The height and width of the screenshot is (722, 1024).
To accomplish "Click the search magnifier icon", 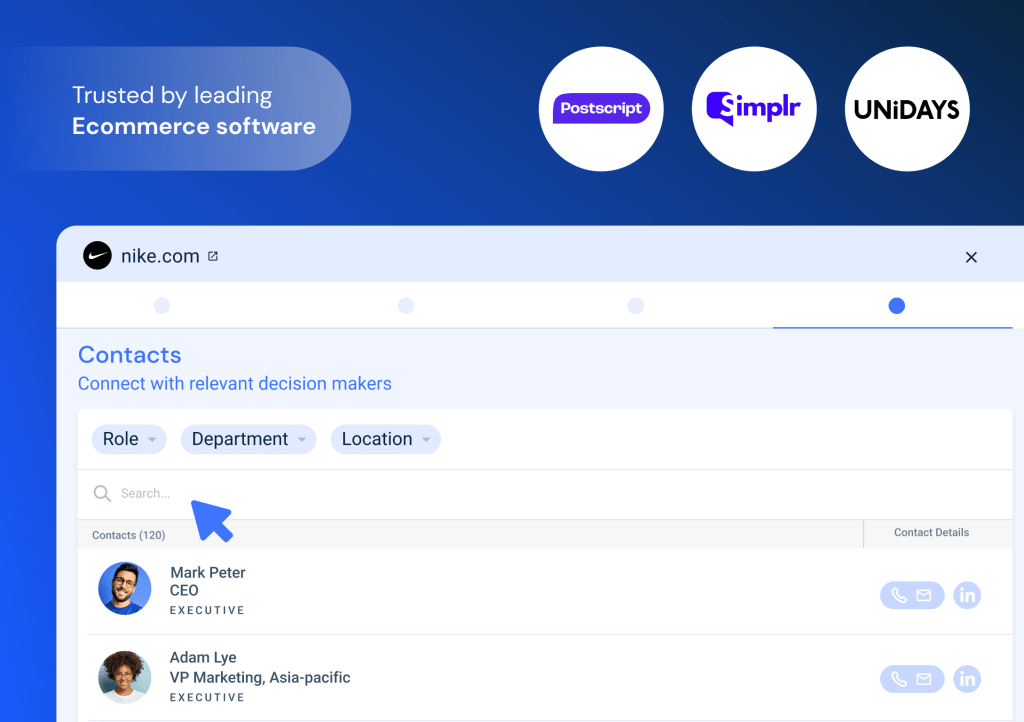I will point(102,494).
